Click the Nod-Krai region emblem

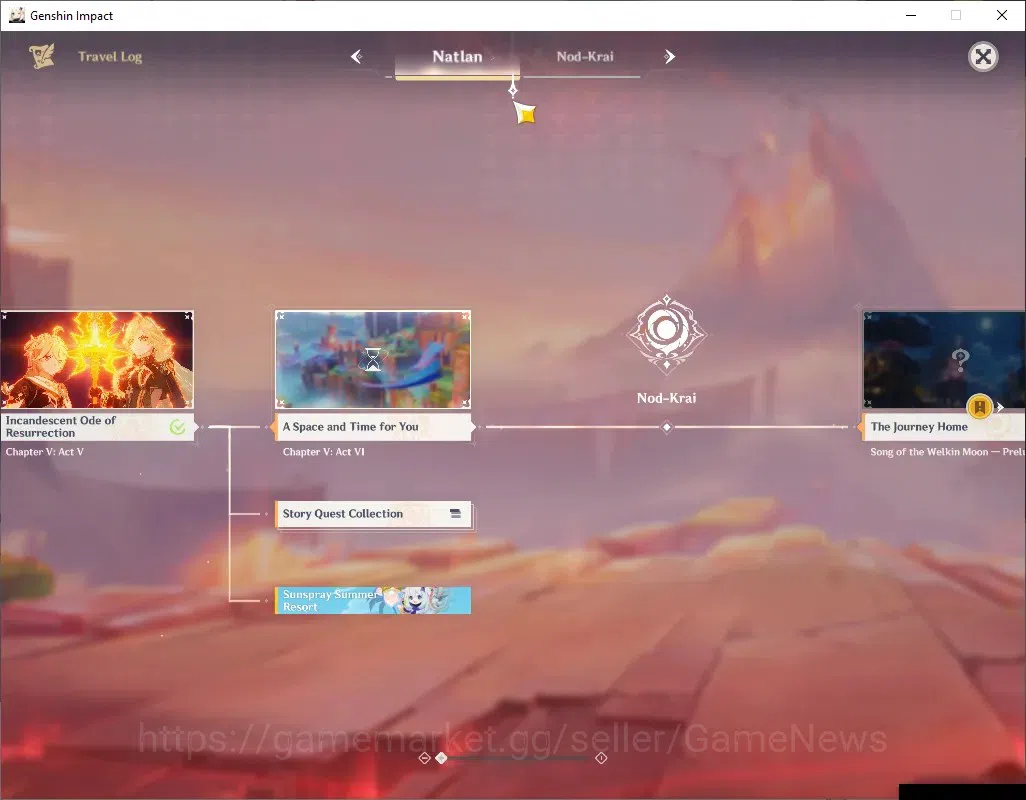click(x=666, y=334)
